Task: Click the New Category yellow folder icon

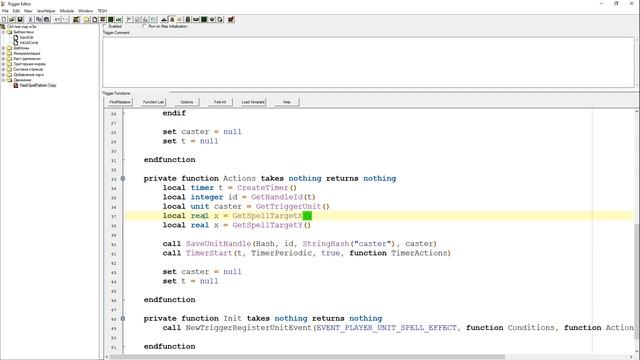Action: click(86, 20)
